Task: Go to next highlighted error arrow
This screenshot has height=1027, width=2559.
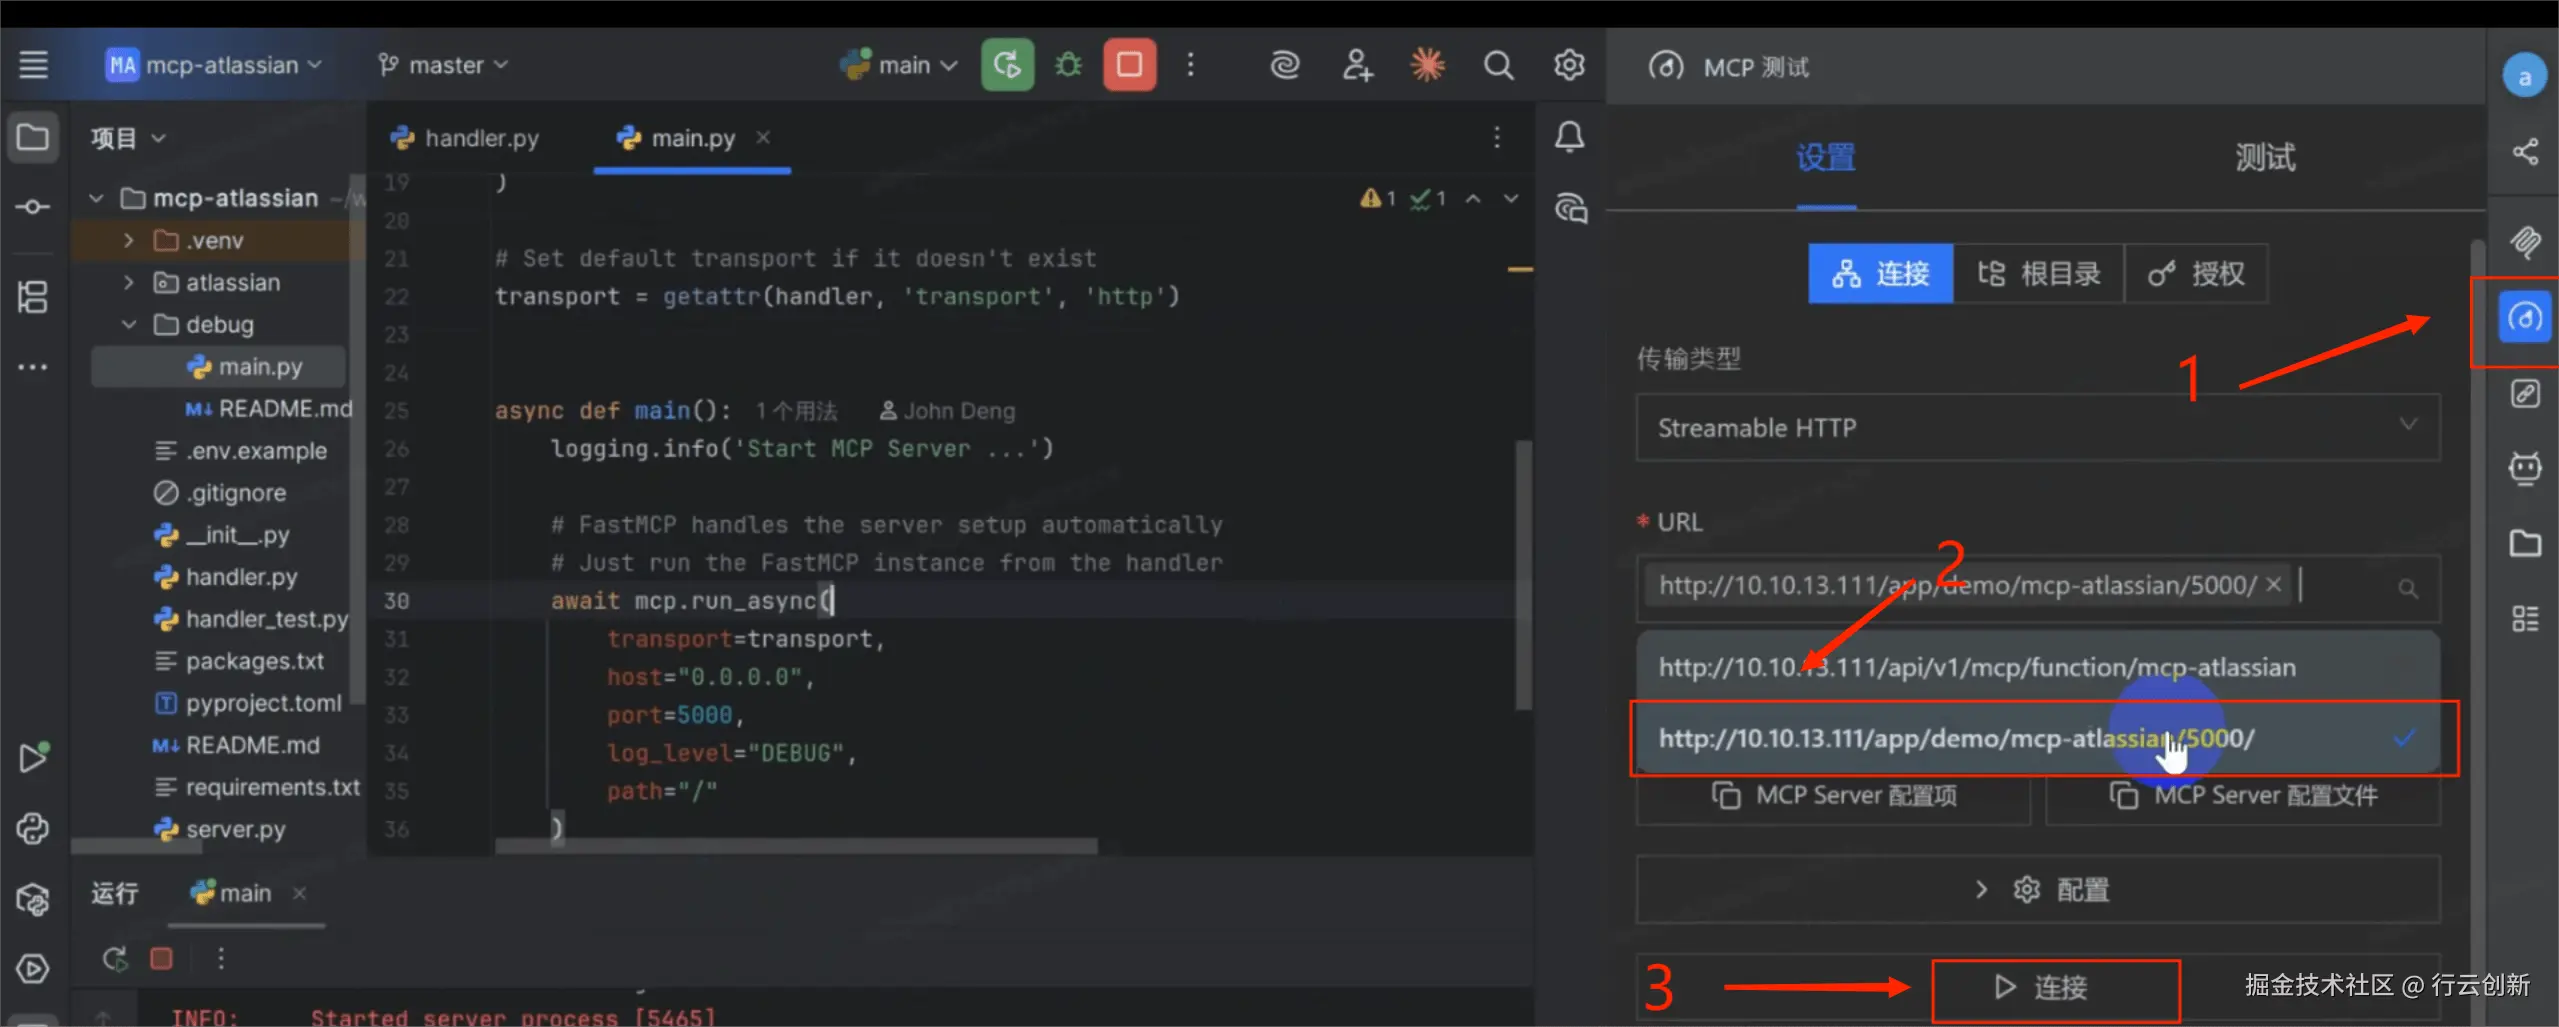Action: 1511,199
